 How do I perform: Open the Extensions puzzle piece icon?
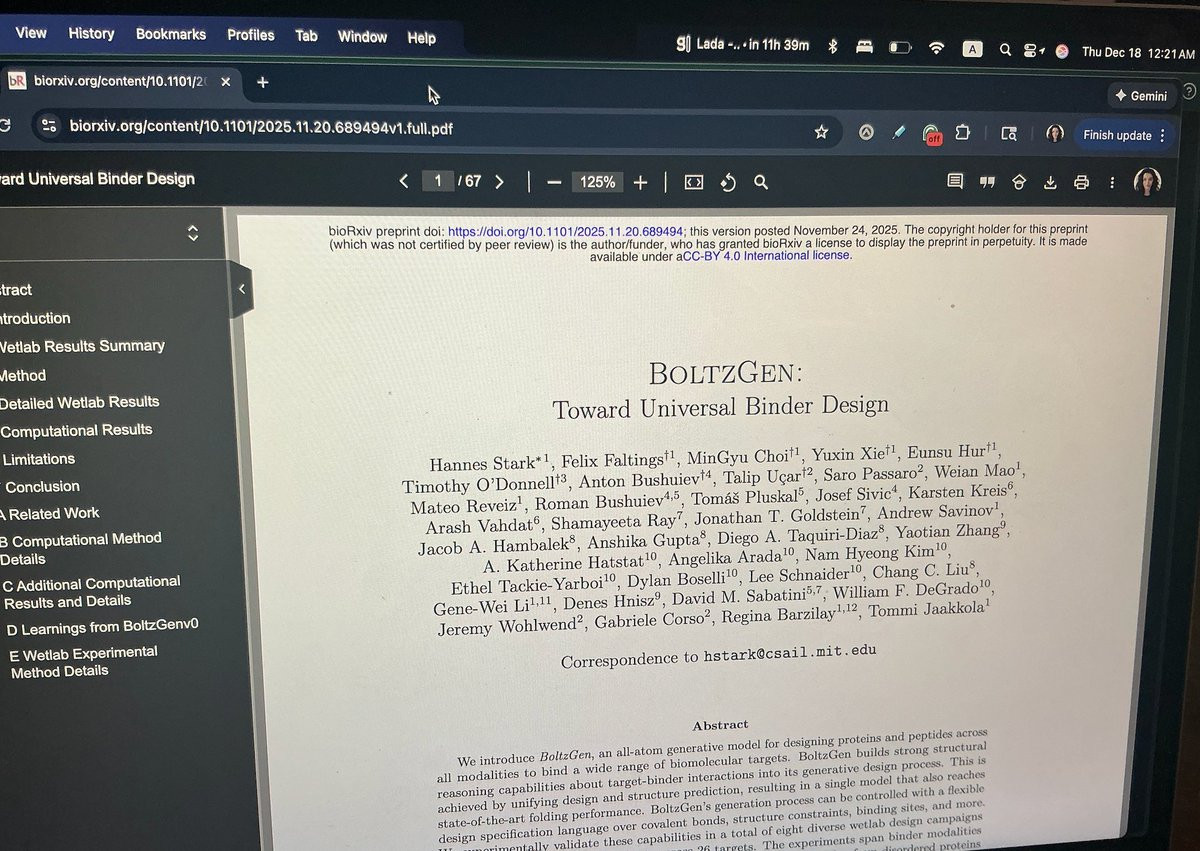pos(963,132)
